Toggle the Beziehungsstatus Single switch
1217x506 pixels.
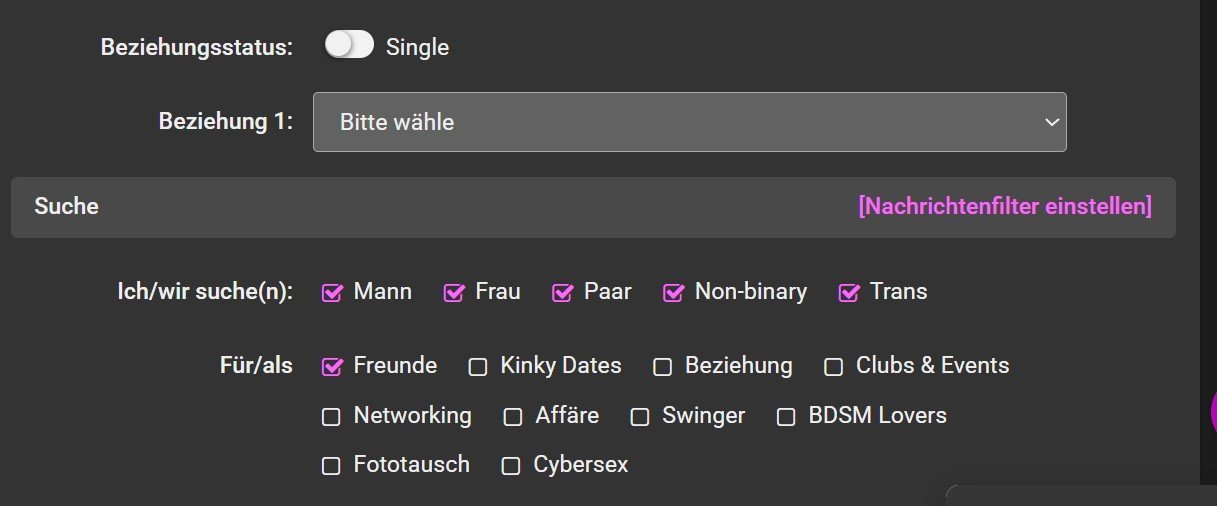coord(349,46)
